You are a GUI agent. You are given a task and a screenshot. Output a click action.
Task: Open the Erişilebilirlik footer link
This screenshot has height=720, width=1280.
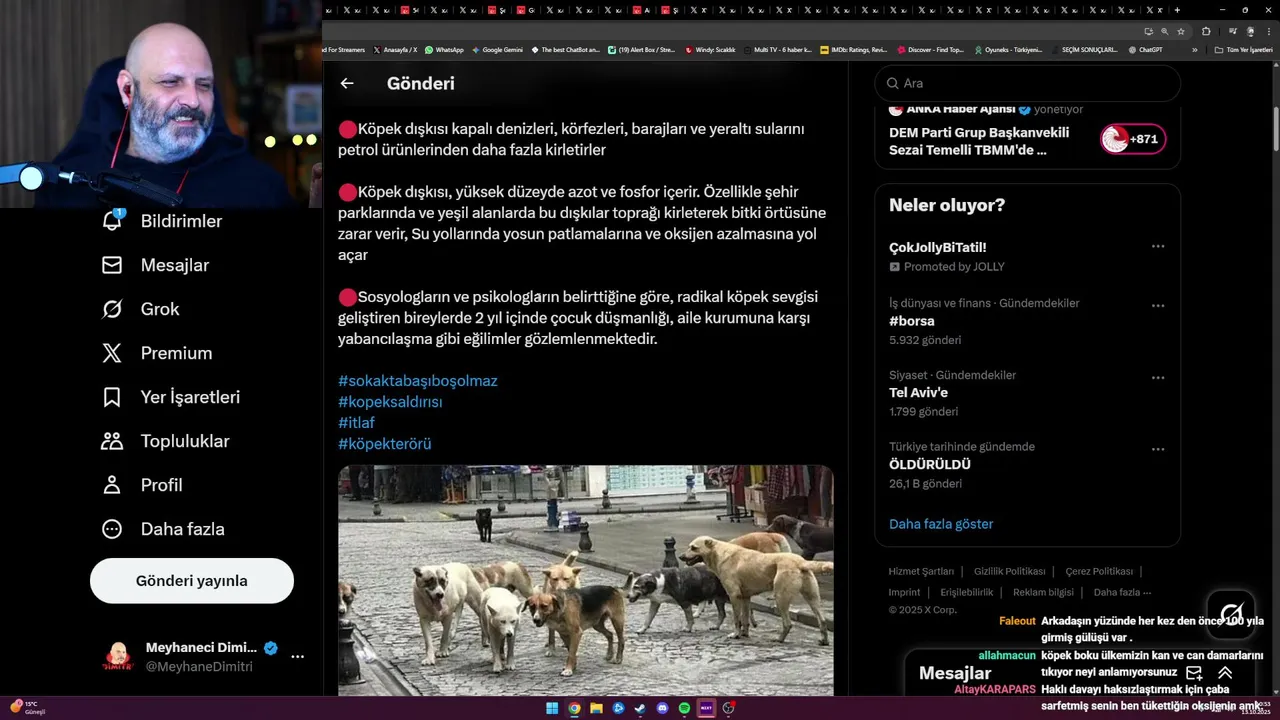click(966, 592)
